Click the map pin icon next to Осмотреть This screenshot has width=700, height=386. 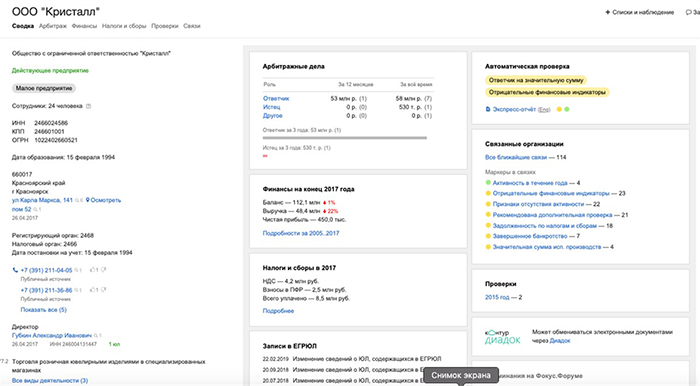click(x=88, y=200)
